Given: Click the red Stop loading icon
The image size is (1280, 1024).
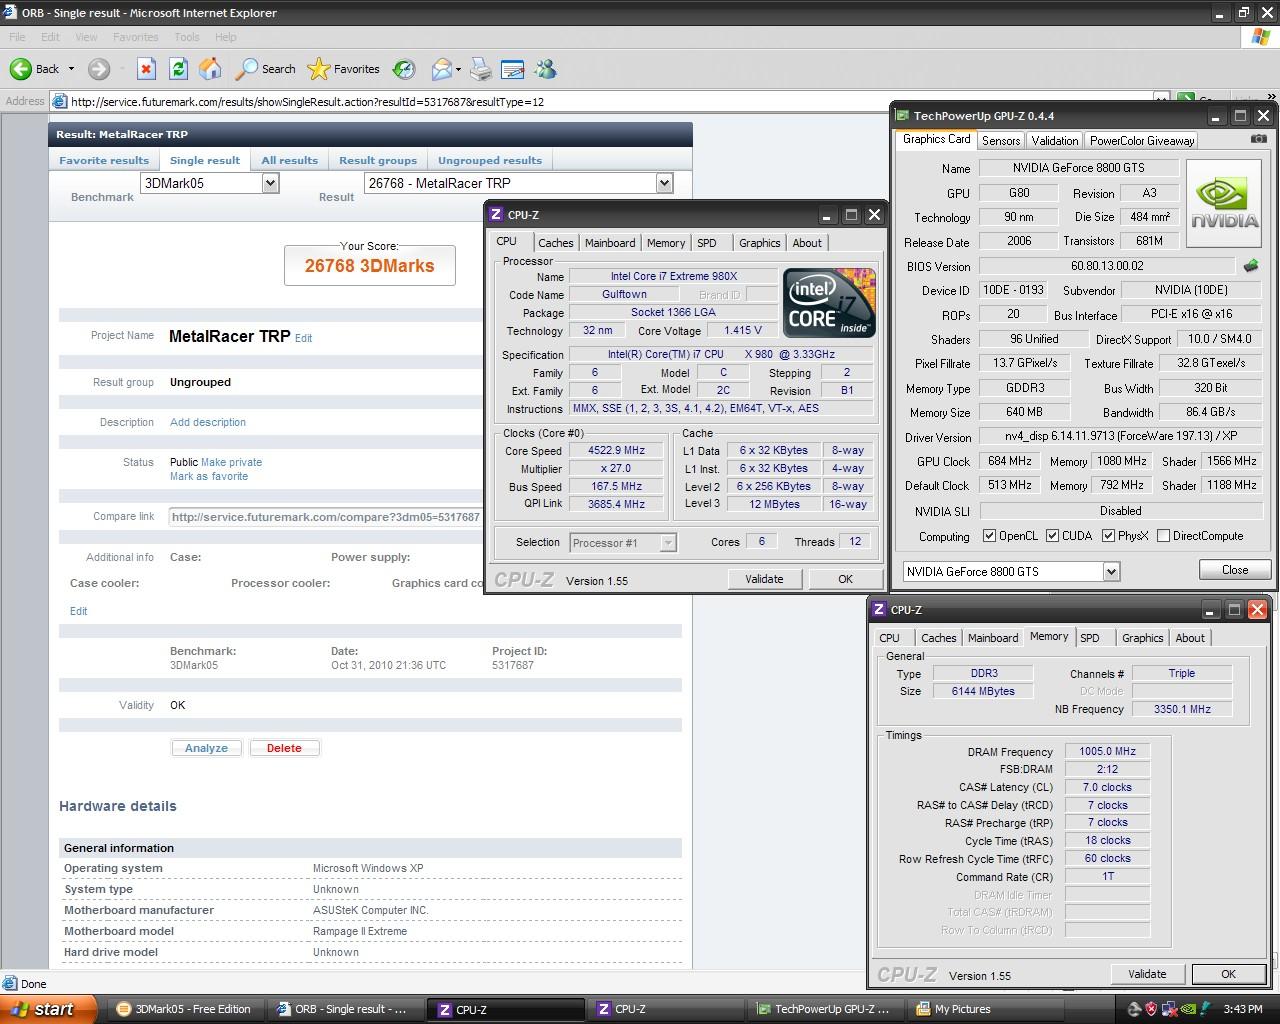Looking at the screenshot, I should tap(146, 69).
